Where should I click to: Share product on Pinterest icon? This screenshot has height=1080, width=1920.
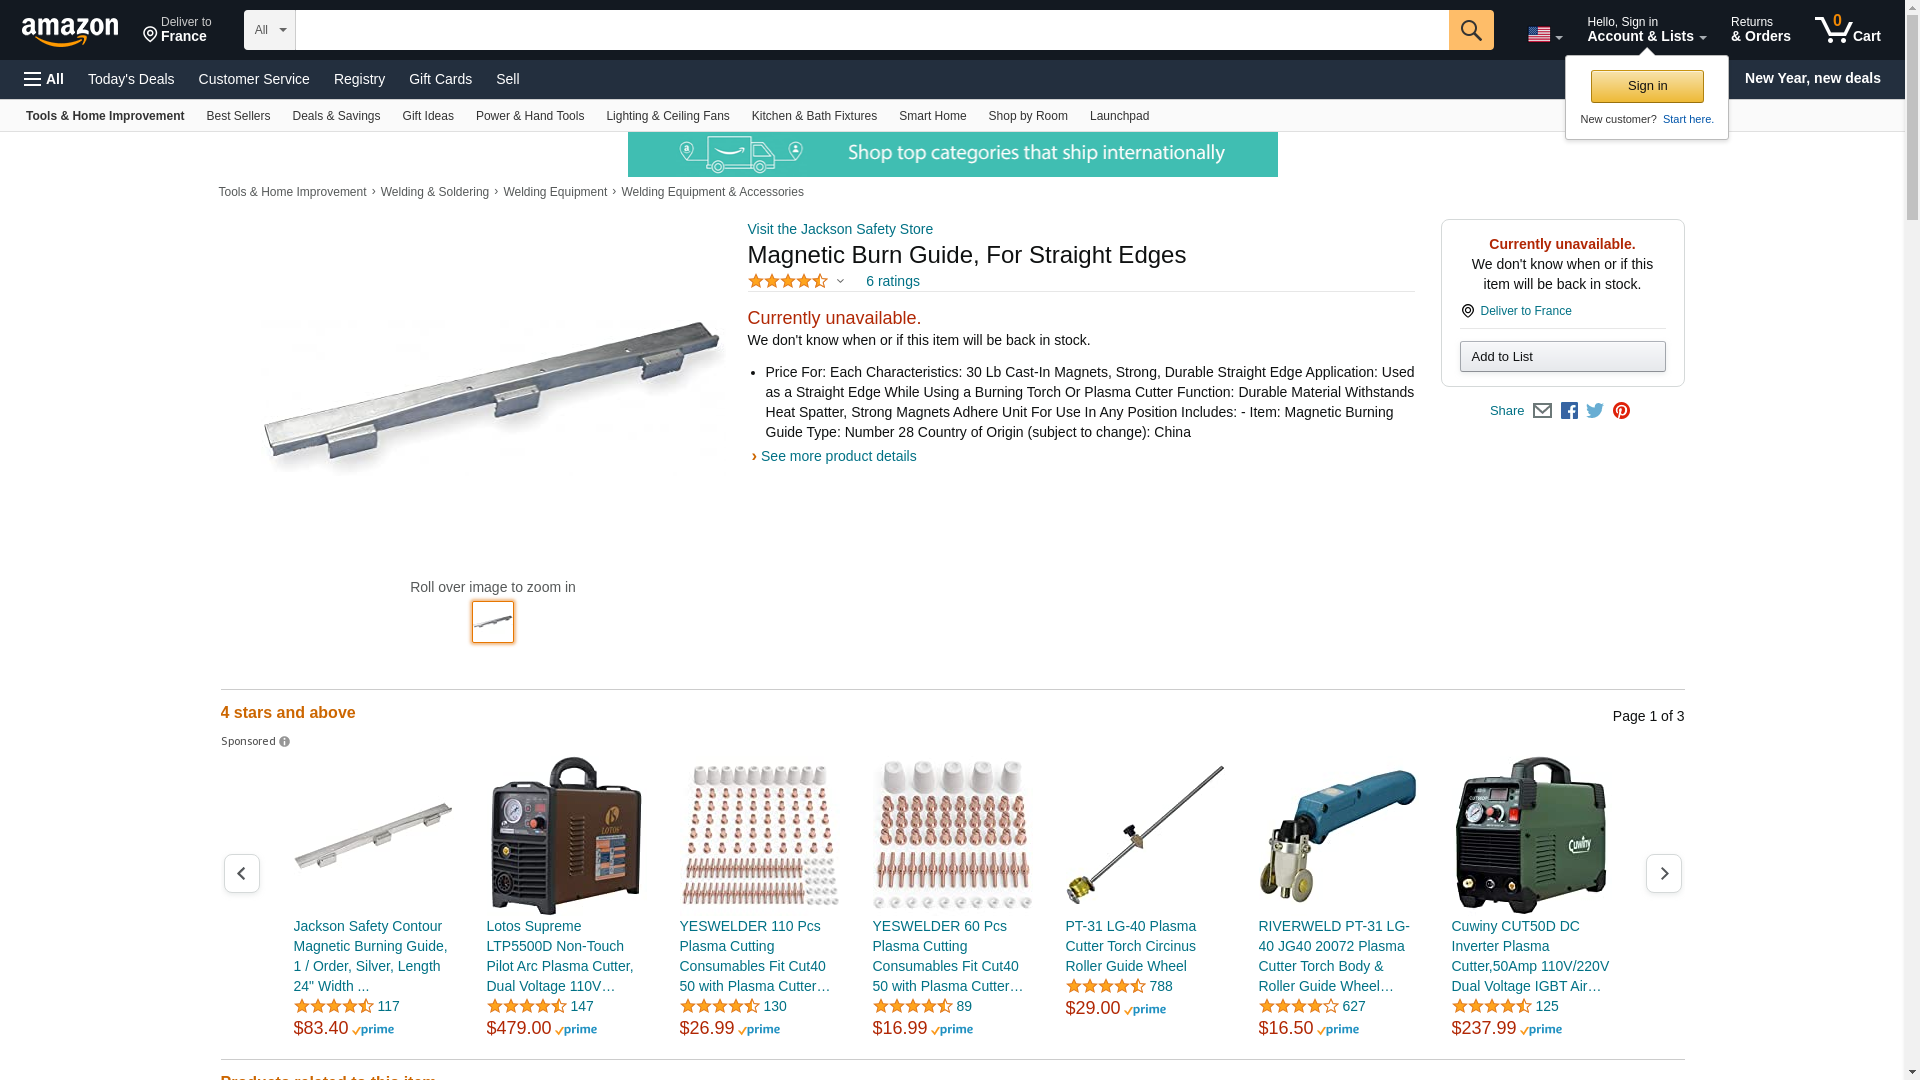(1621, 411)
